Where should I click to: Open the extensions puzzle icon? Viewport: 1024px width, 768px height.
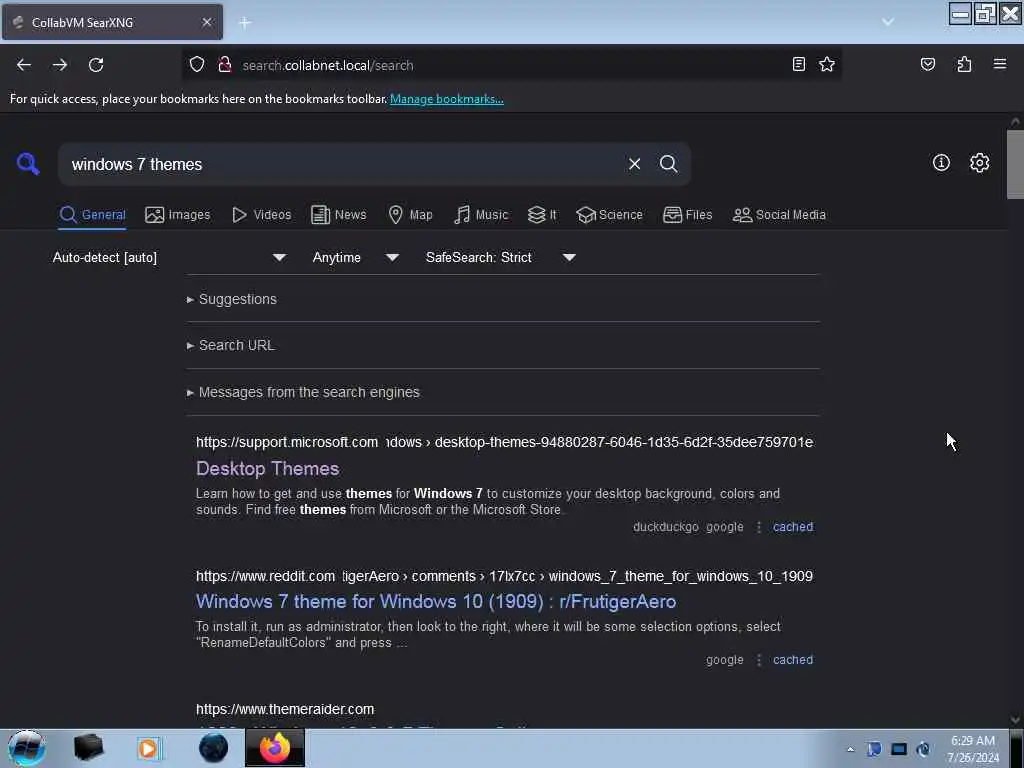click(964, 64)
